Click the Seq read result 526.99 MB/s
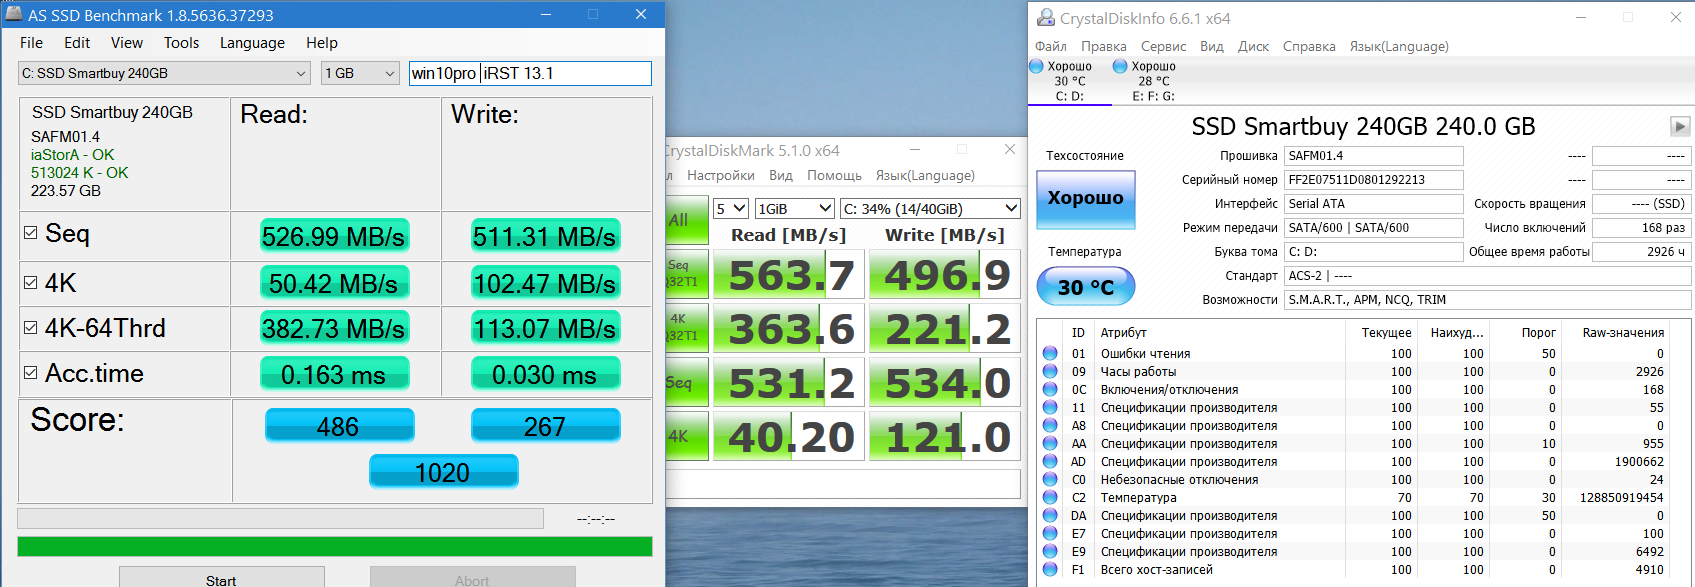 334,236
